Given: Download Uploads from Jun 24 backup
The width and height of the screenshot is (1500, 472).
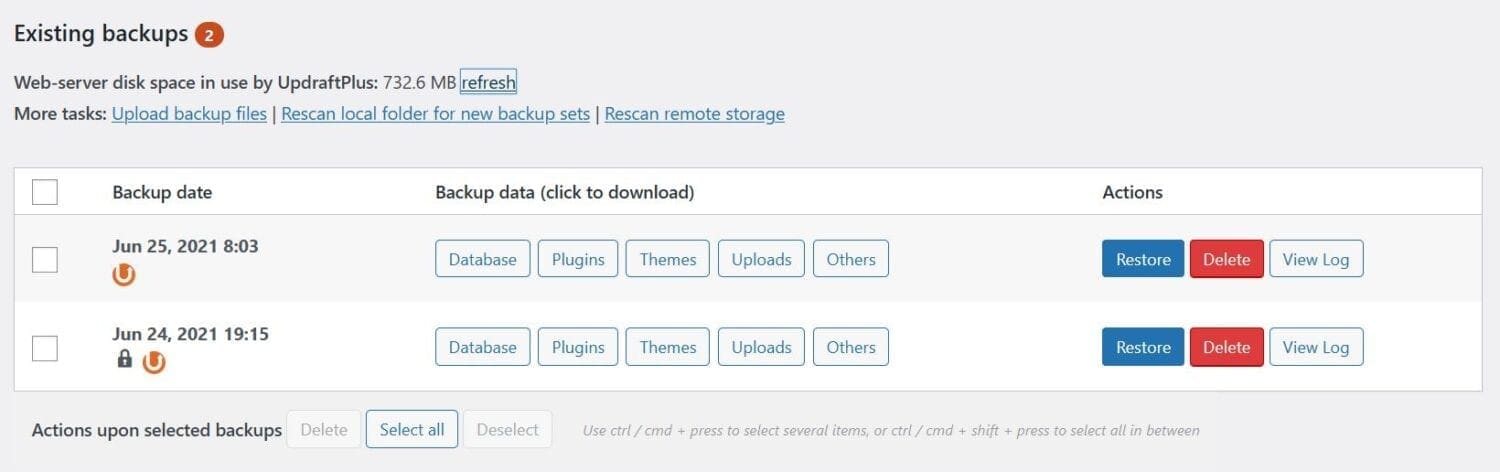Looking at the screenshot, I should pos(761,347).
